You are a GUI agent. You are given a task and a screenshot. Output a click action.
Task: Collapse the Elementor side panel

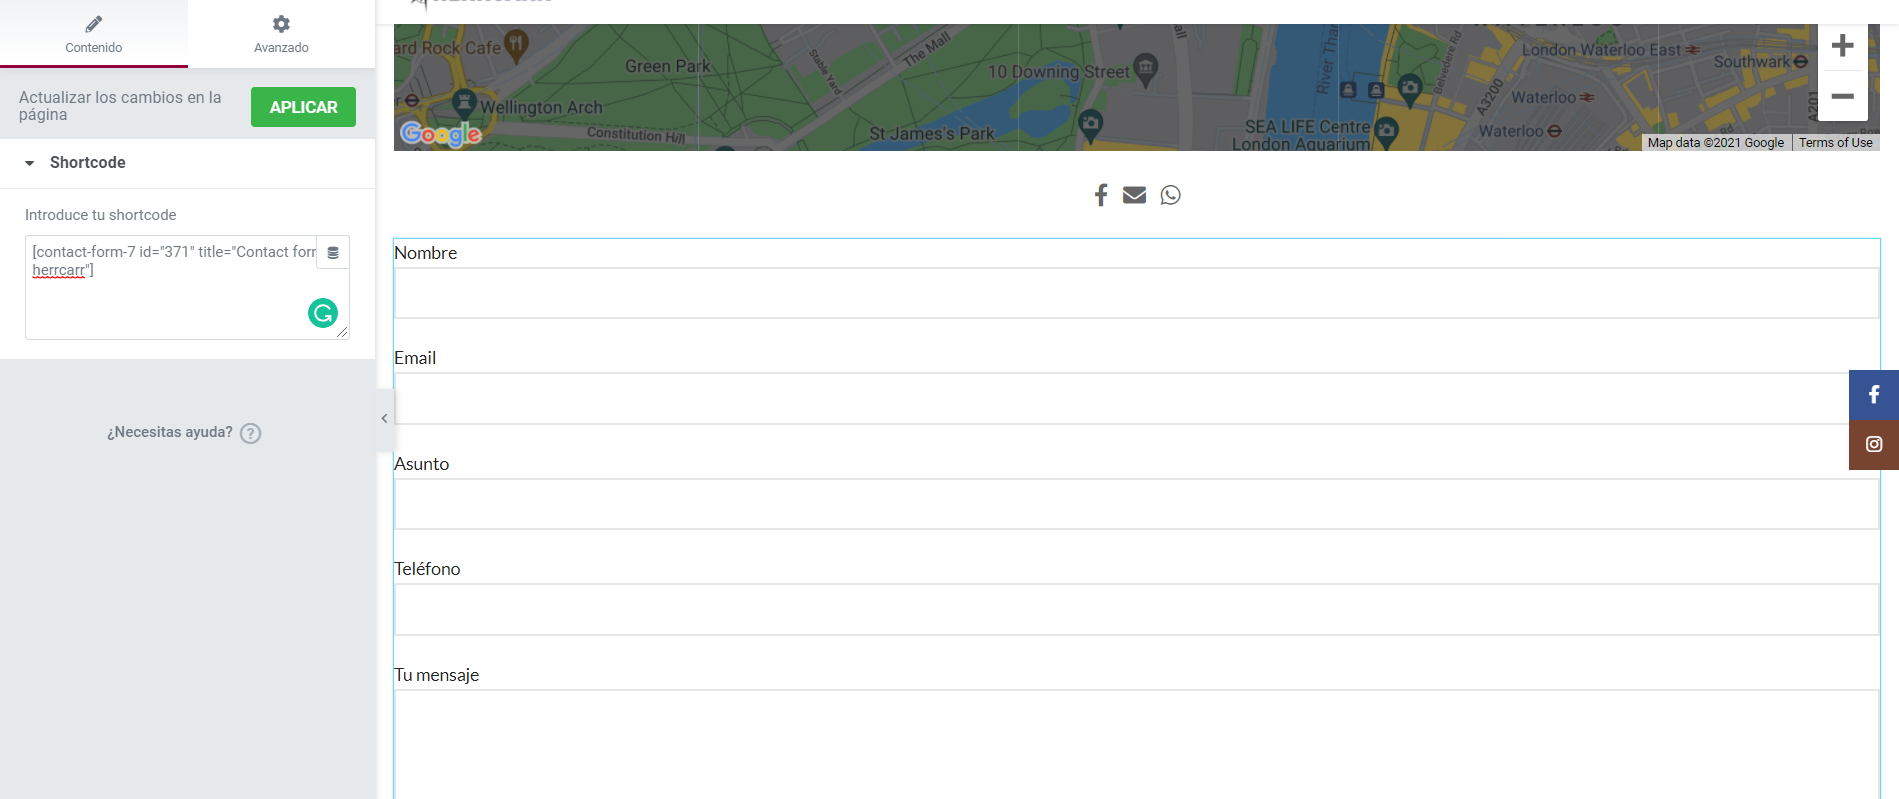[384, 419]
